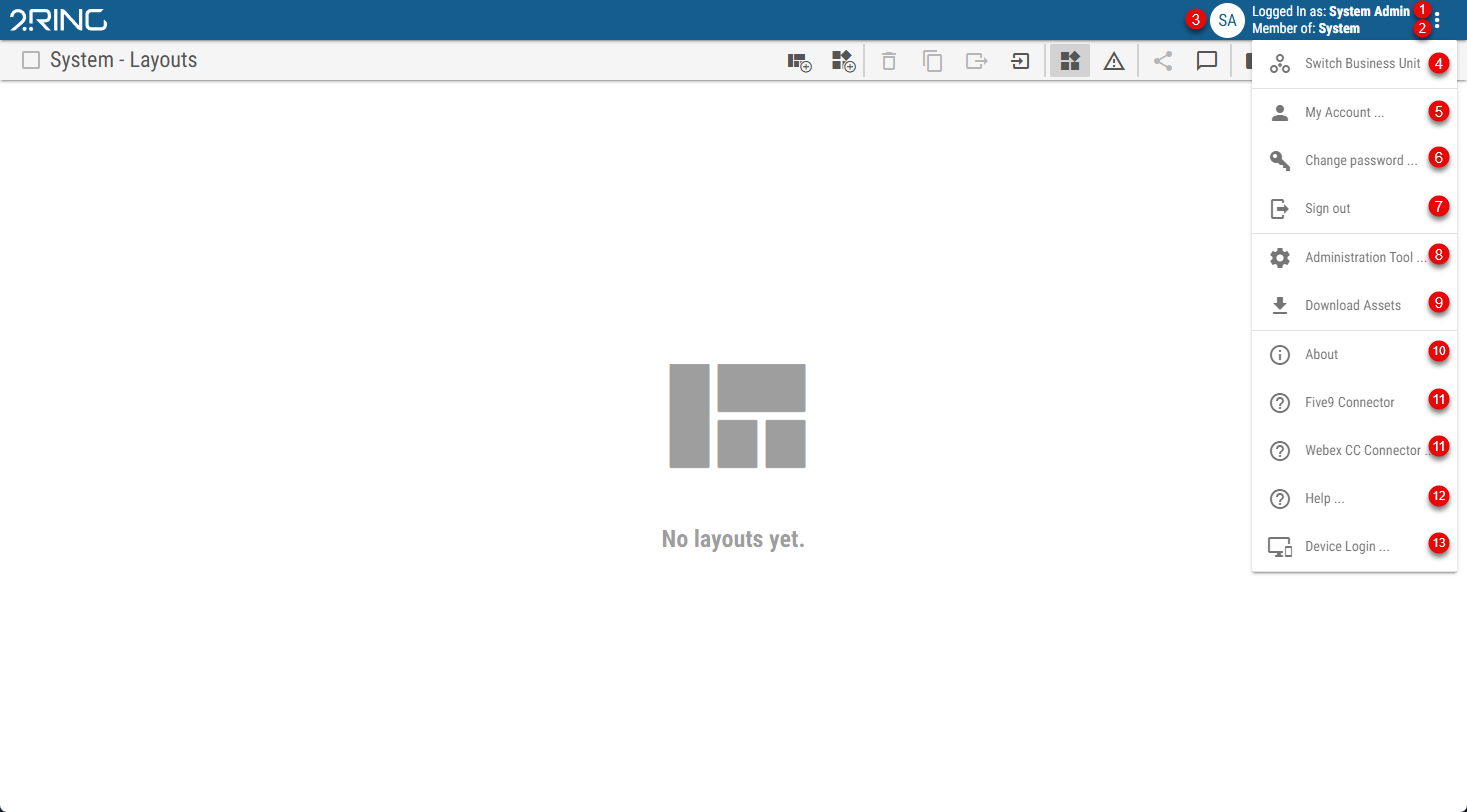Click the 2RING logo
The image size is (1467, 812).
(x=57, y=18)
